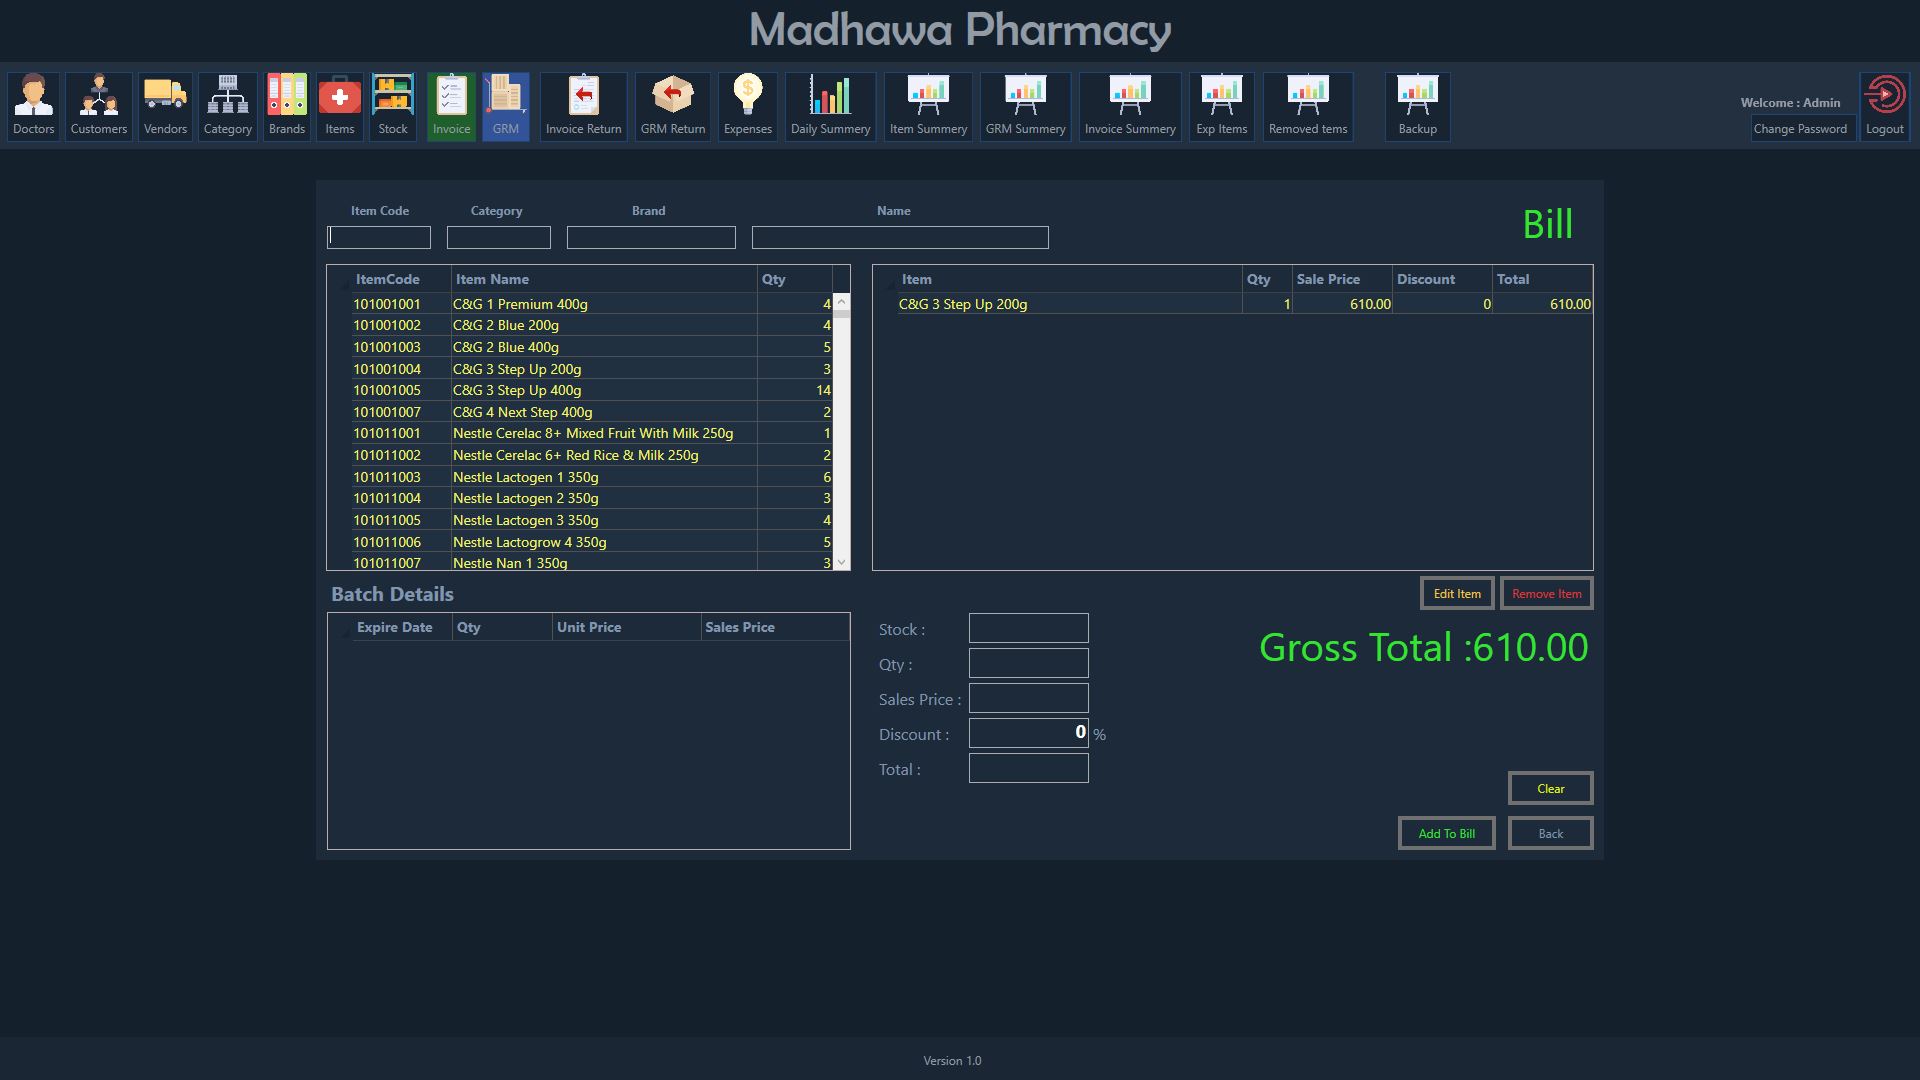Click the Expire Date column header
Screen dimensions: 1920x1080
402,627
